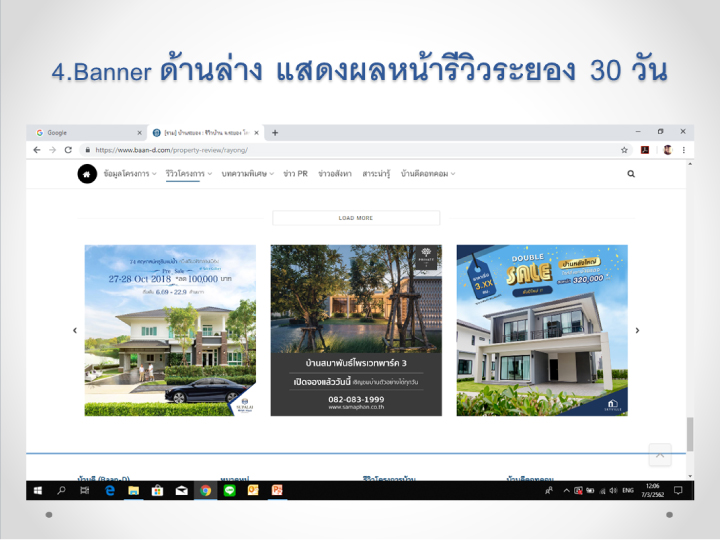Switch to Chrome on the taskbar
The width and height of the screenshot is (720, 540).
click(205, 491)
